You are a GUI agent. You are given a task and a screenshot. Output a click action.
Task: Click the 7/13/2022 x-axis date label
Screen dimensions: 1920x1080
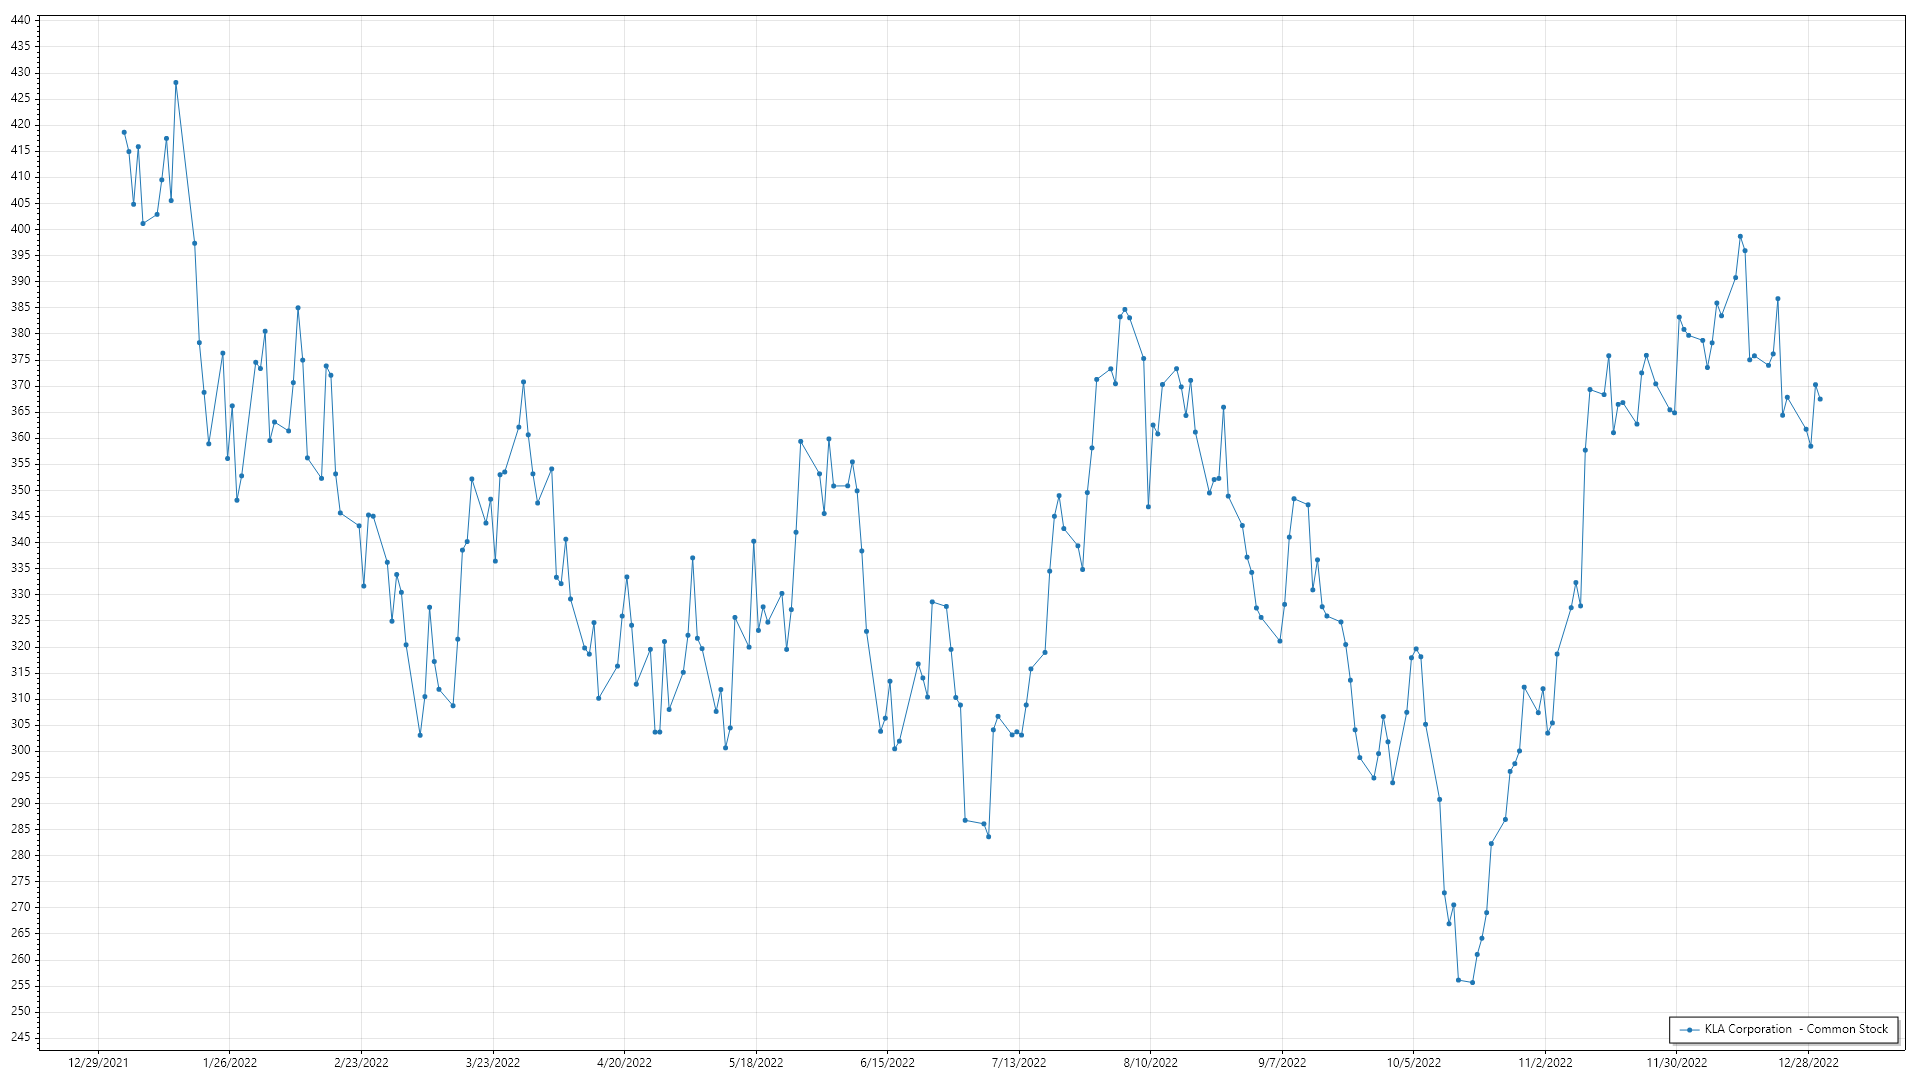(1019, 1062)
